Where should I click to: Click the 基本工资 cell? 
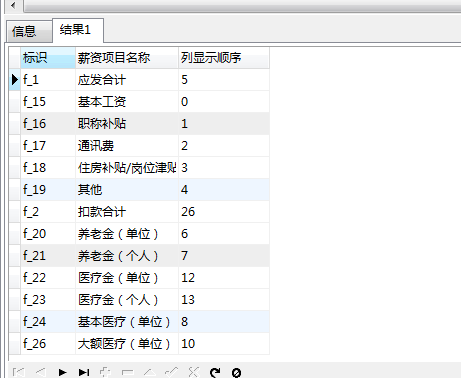[x=127, y=102]
